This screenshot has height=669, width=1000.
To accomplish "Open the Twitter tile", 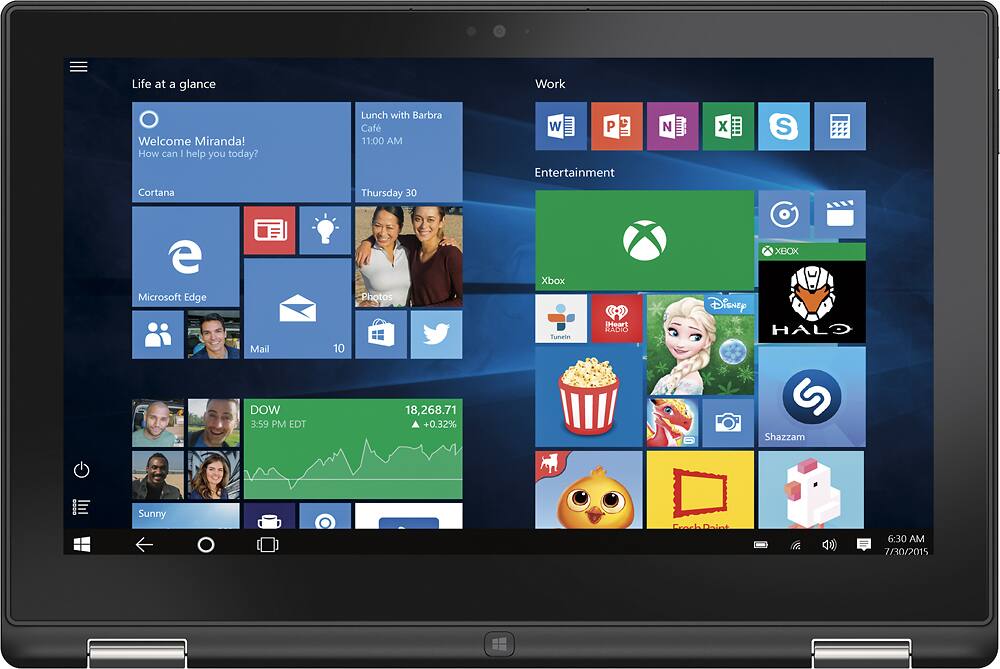I will [x=436, y=334].
